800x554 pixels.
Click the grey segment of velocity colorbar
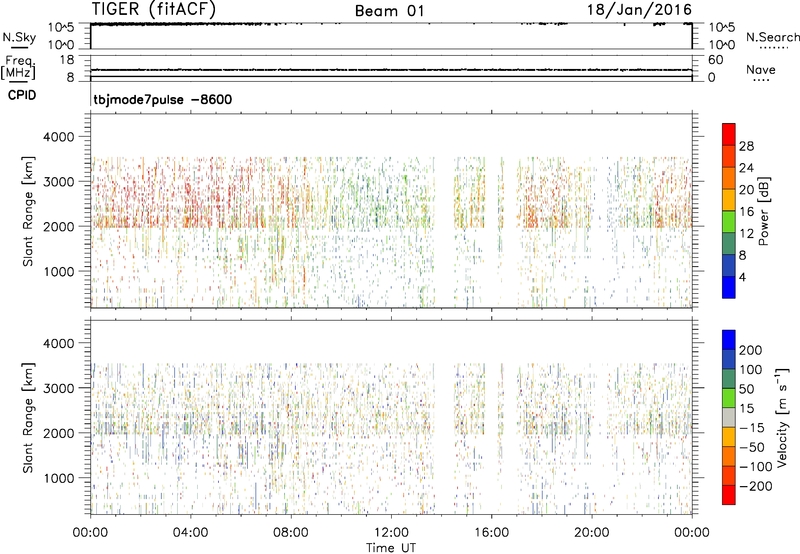[729, 417]
